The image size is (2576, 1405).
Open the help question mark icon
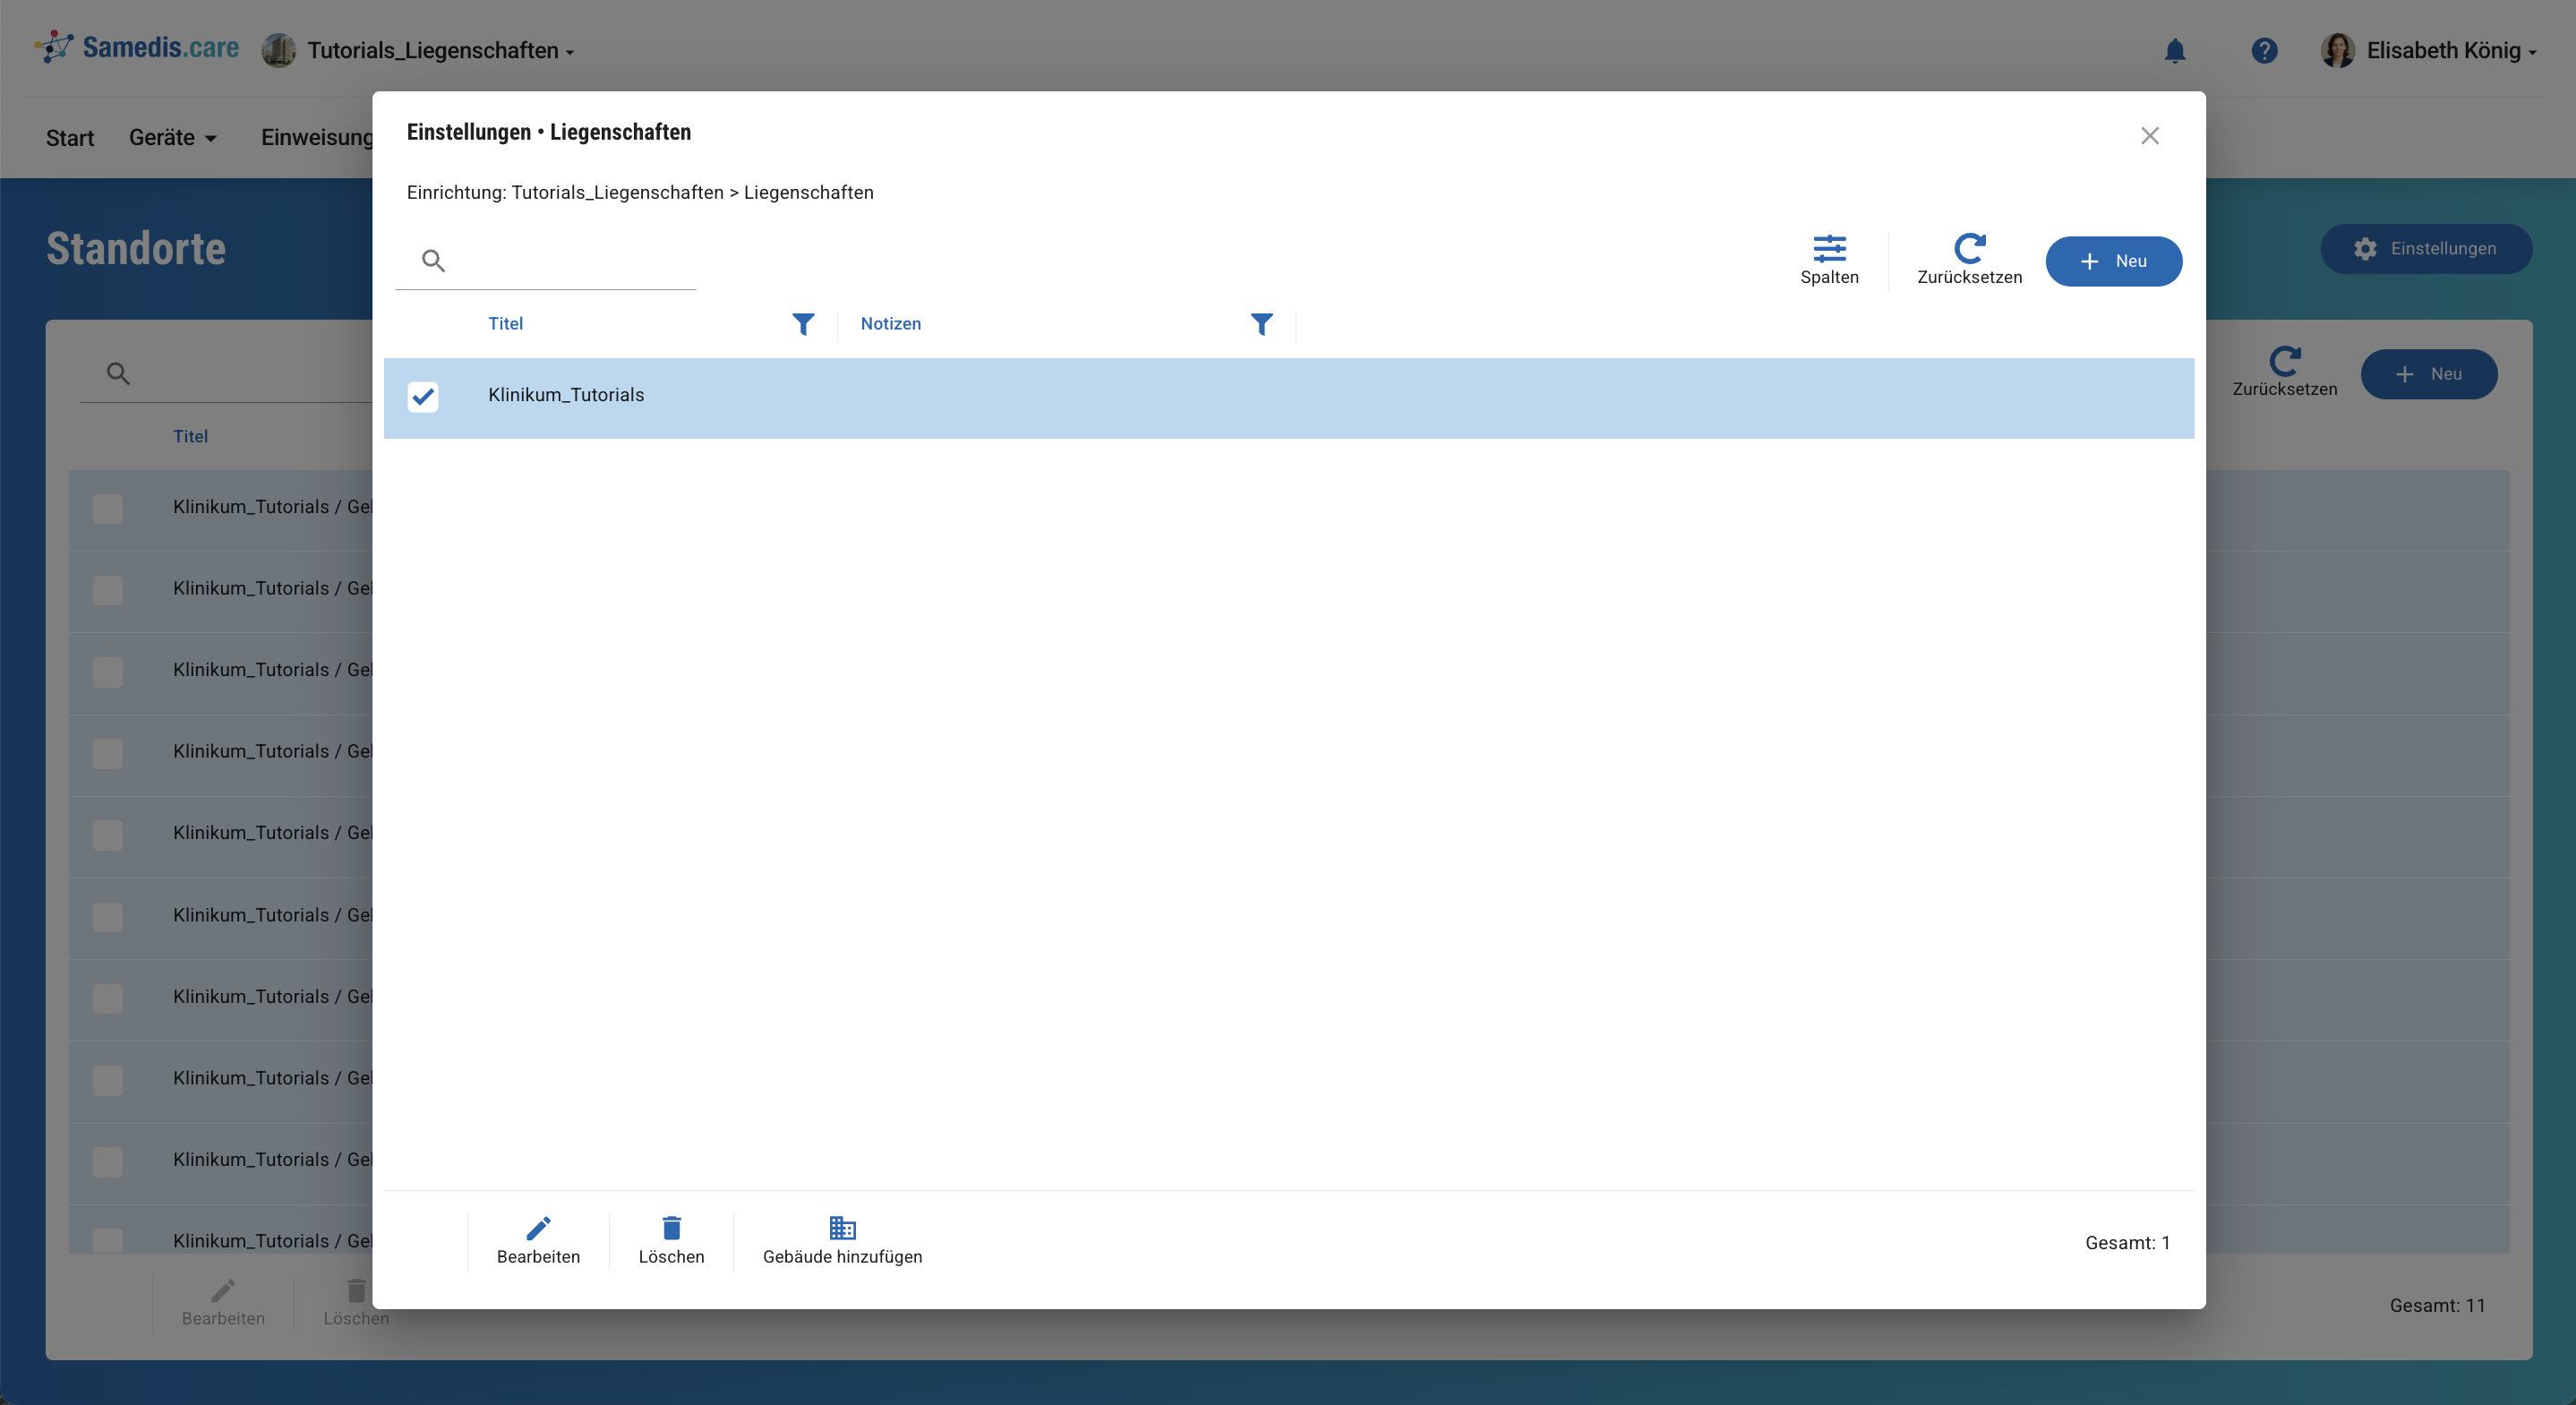click(2264, 51)
